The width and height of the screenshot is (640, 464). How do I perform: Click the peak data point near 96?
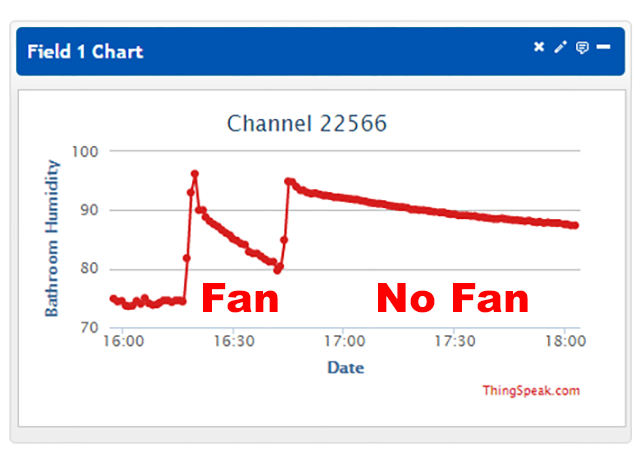pos(195,174)
